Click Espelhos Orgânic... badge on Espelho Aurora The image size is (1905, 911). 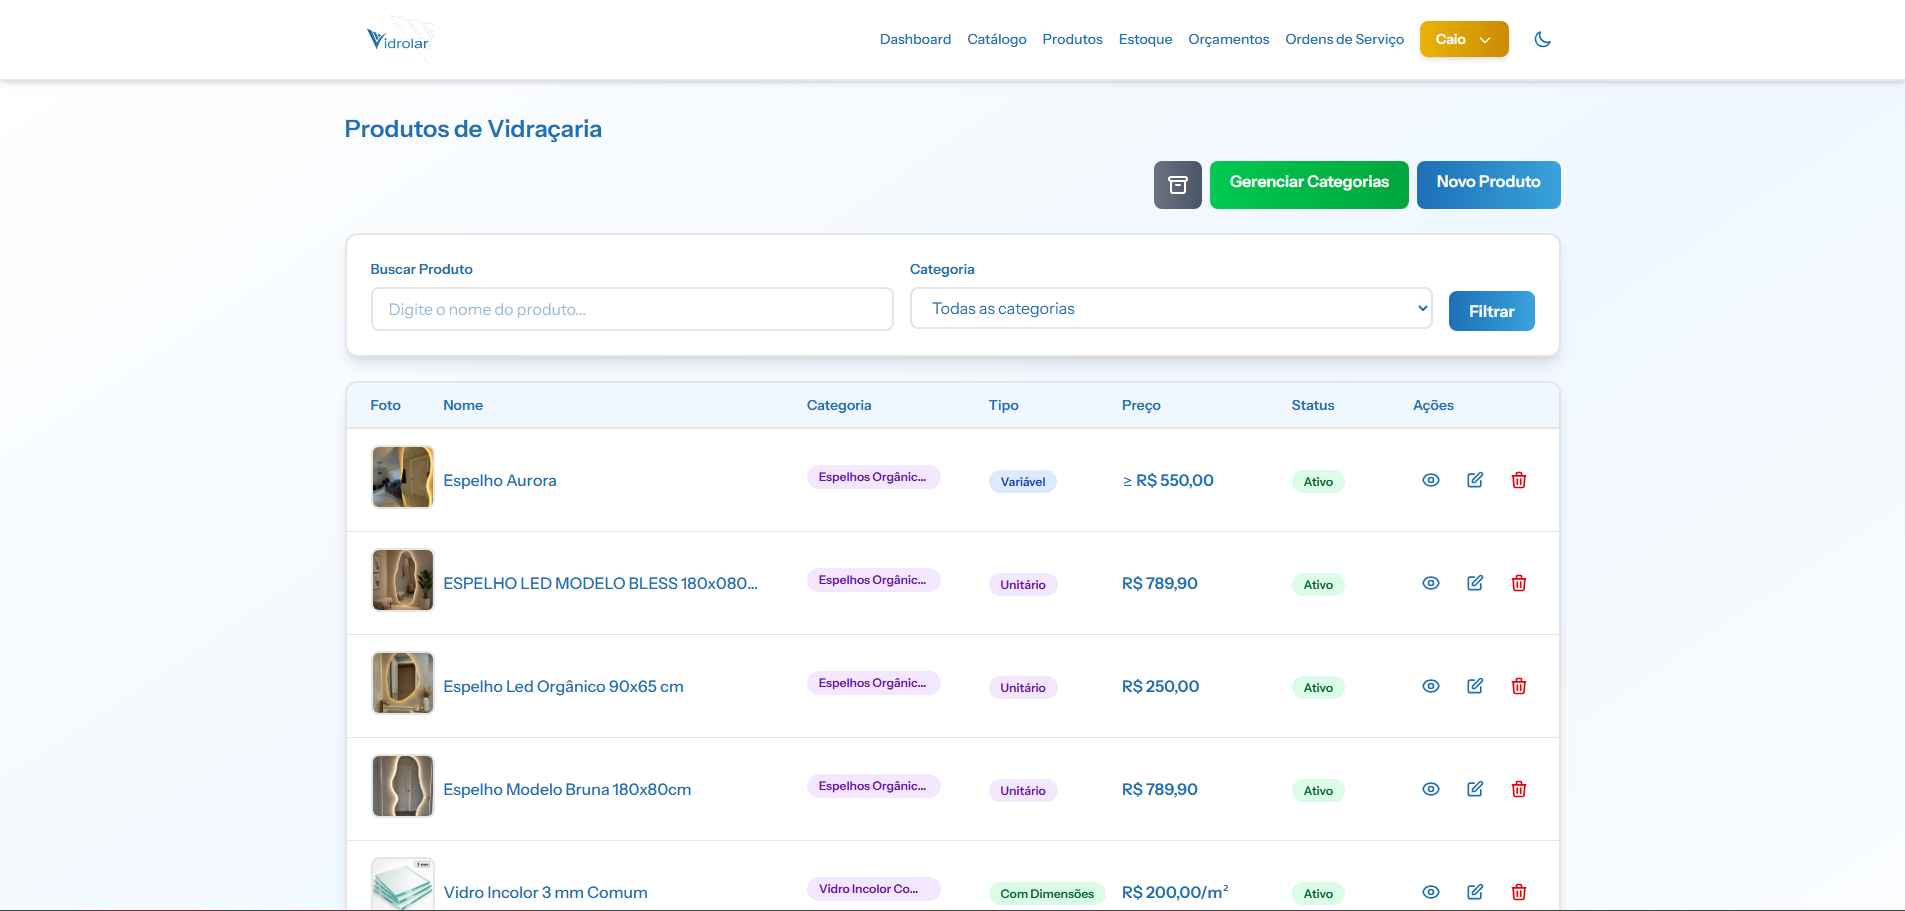tap(873, 477)
